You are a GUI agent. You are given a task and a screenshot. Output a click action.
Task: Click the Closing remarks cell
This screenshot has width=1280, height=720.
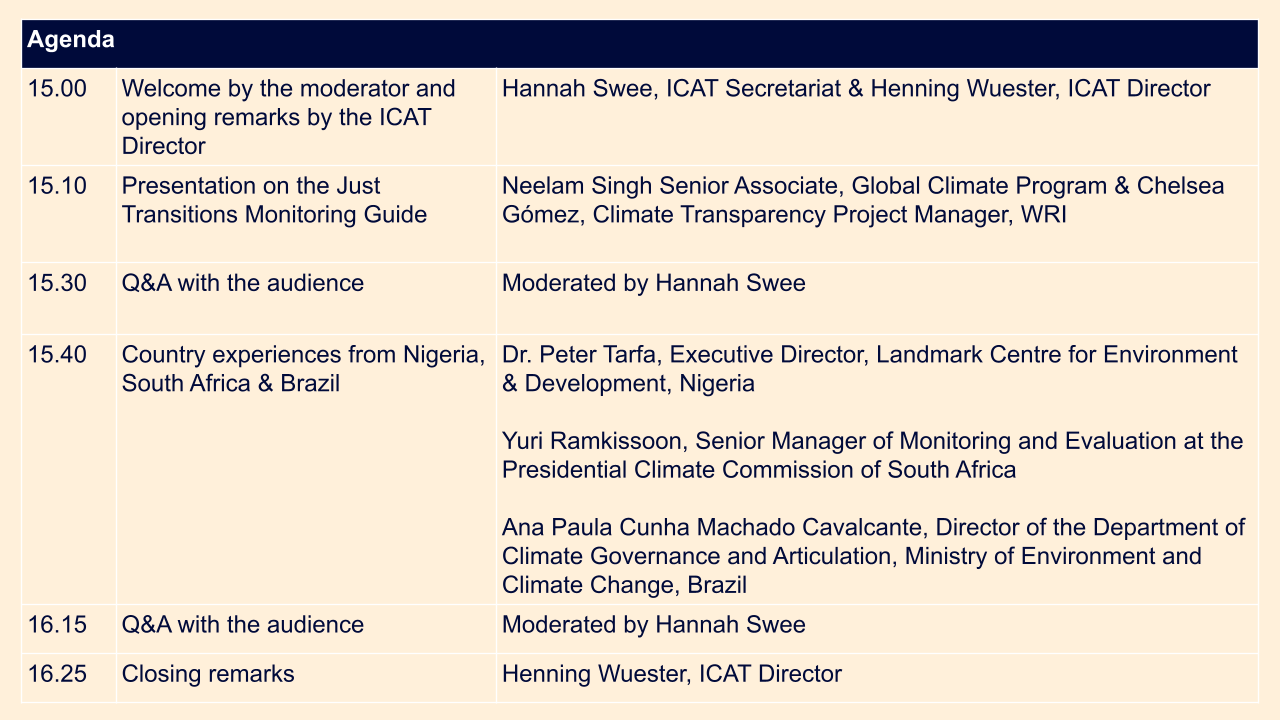click(306, 678)
